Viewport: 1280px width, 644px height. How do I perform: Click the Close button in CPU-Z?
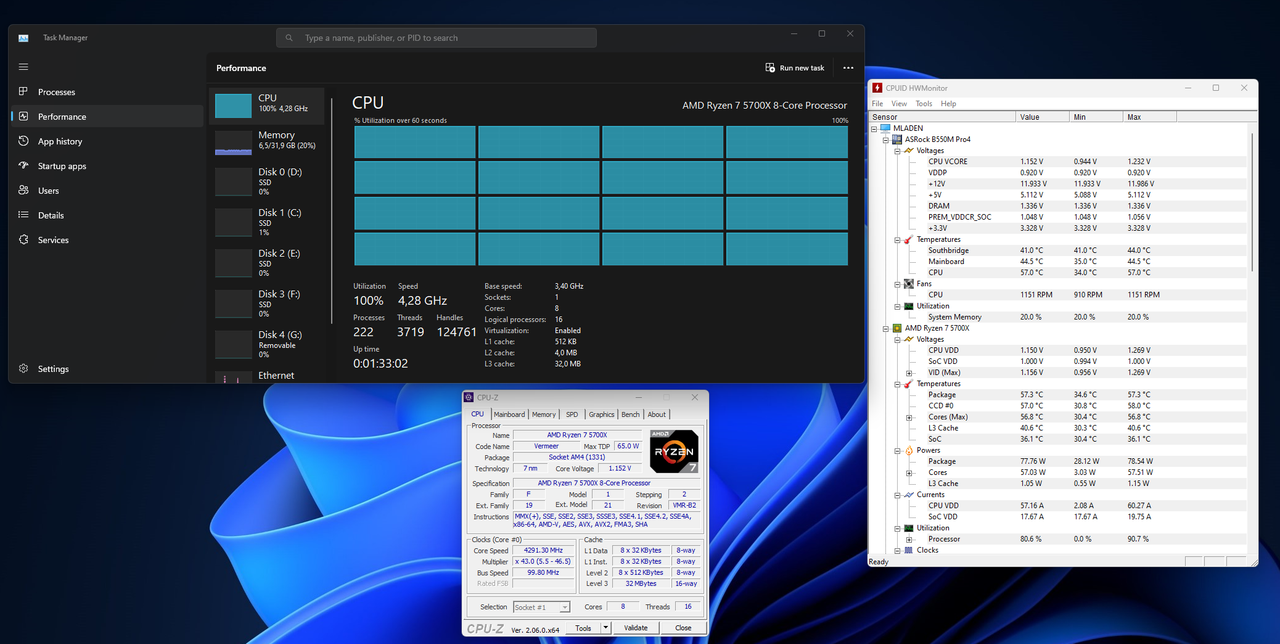click(683, 628)
